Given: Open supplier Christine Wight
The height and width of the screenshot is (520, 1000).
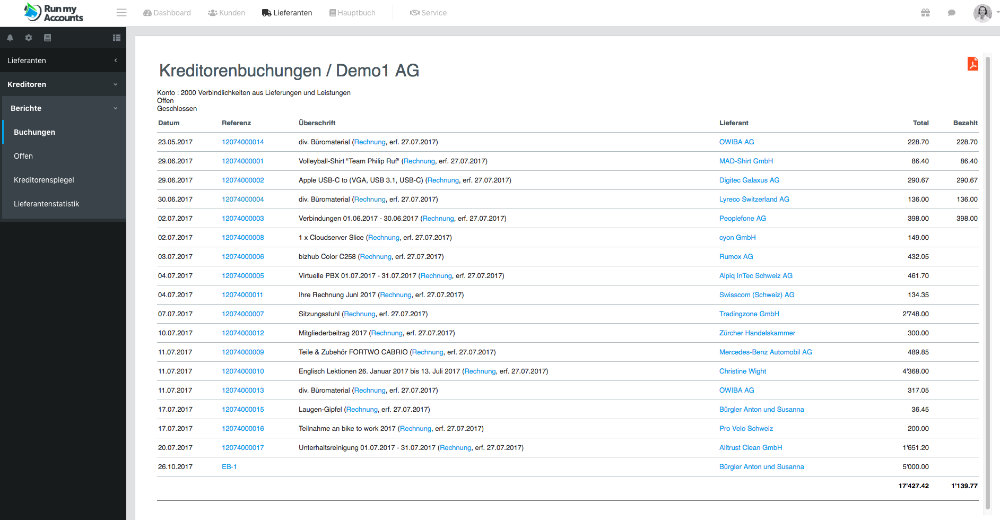Looking at the screenshot, I should [743, 371].
